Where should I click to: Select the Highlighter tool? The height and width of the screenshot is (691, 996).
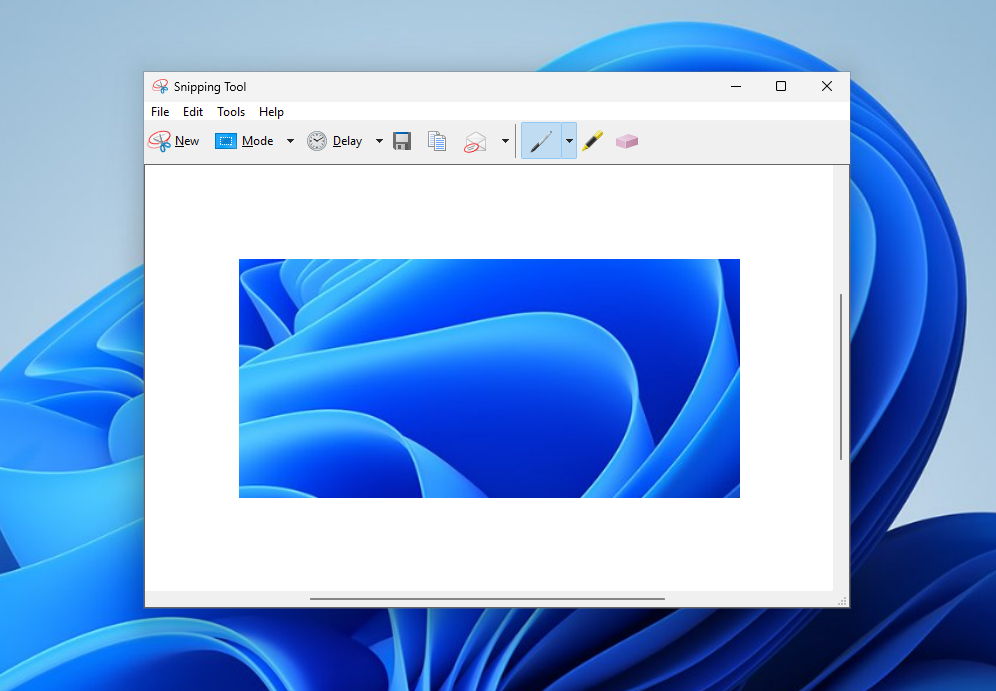coord(591,140)
